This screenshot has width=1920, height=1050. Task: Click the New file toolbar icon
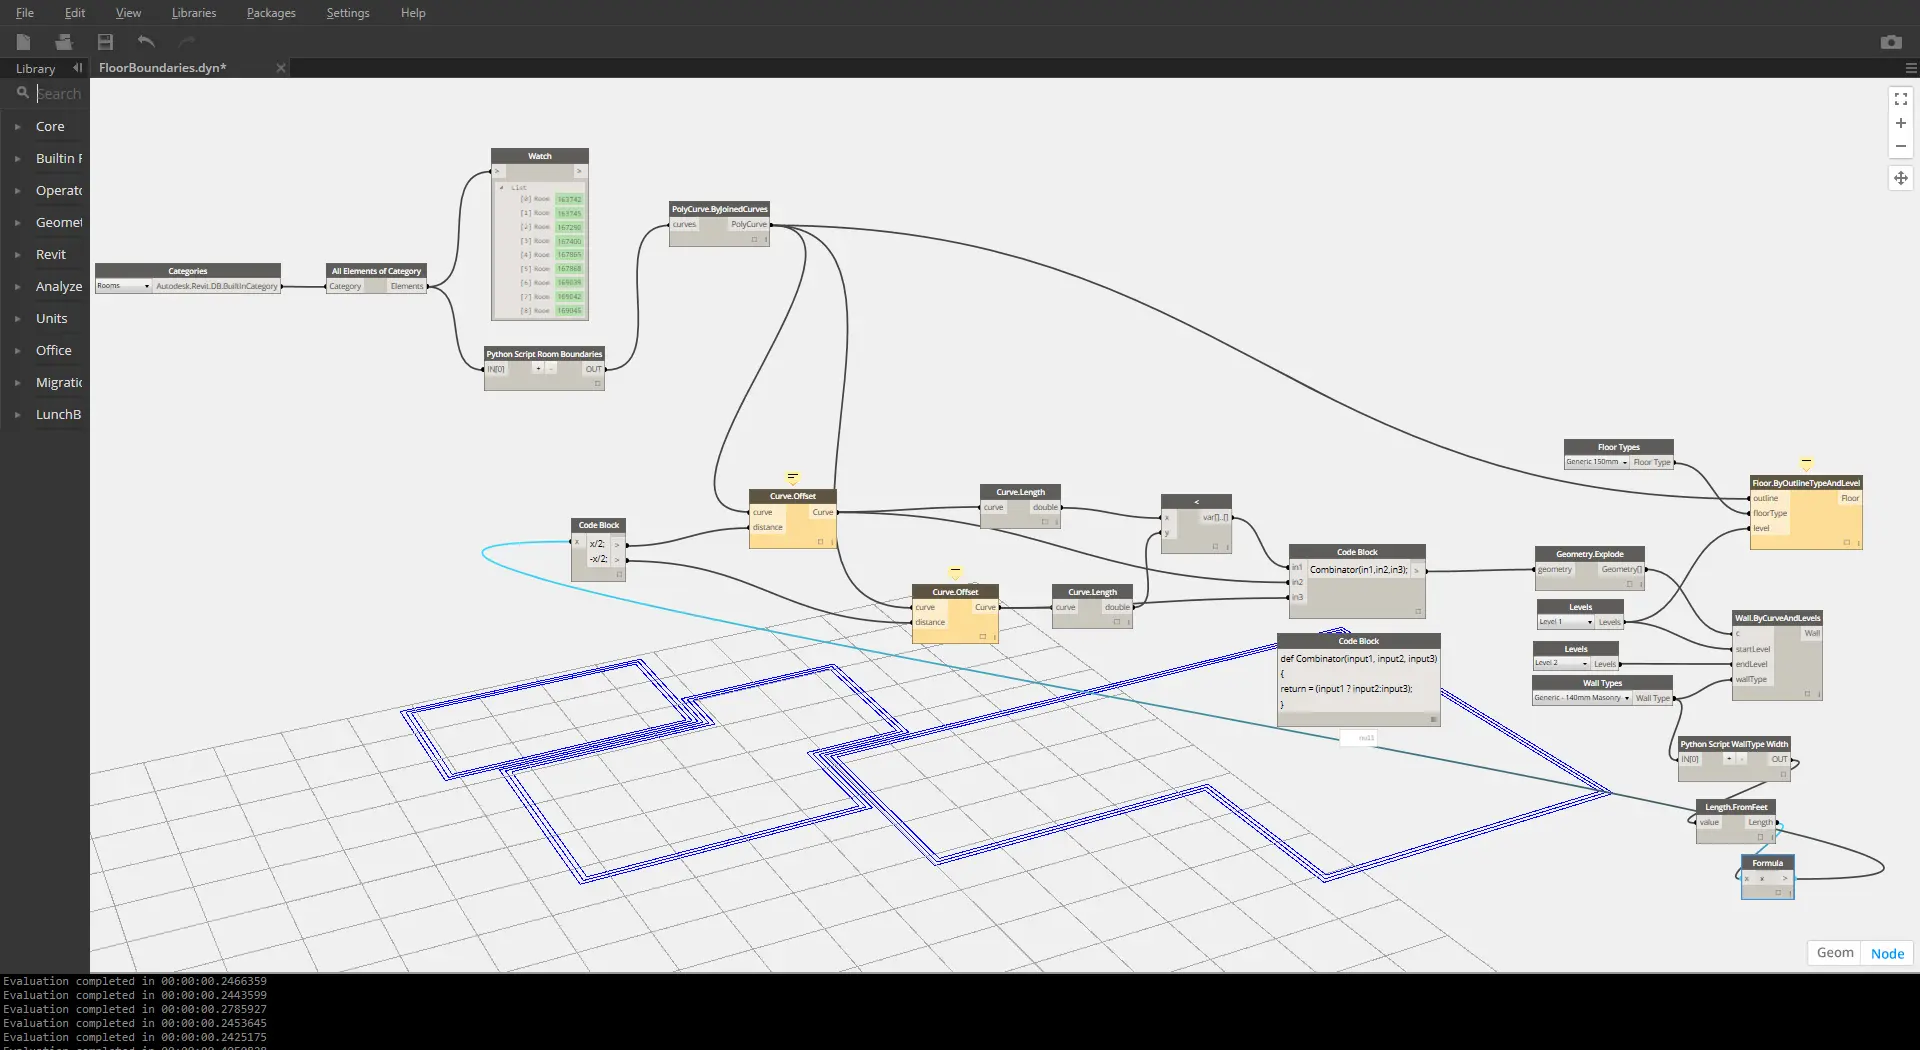(x=23, y=42)
